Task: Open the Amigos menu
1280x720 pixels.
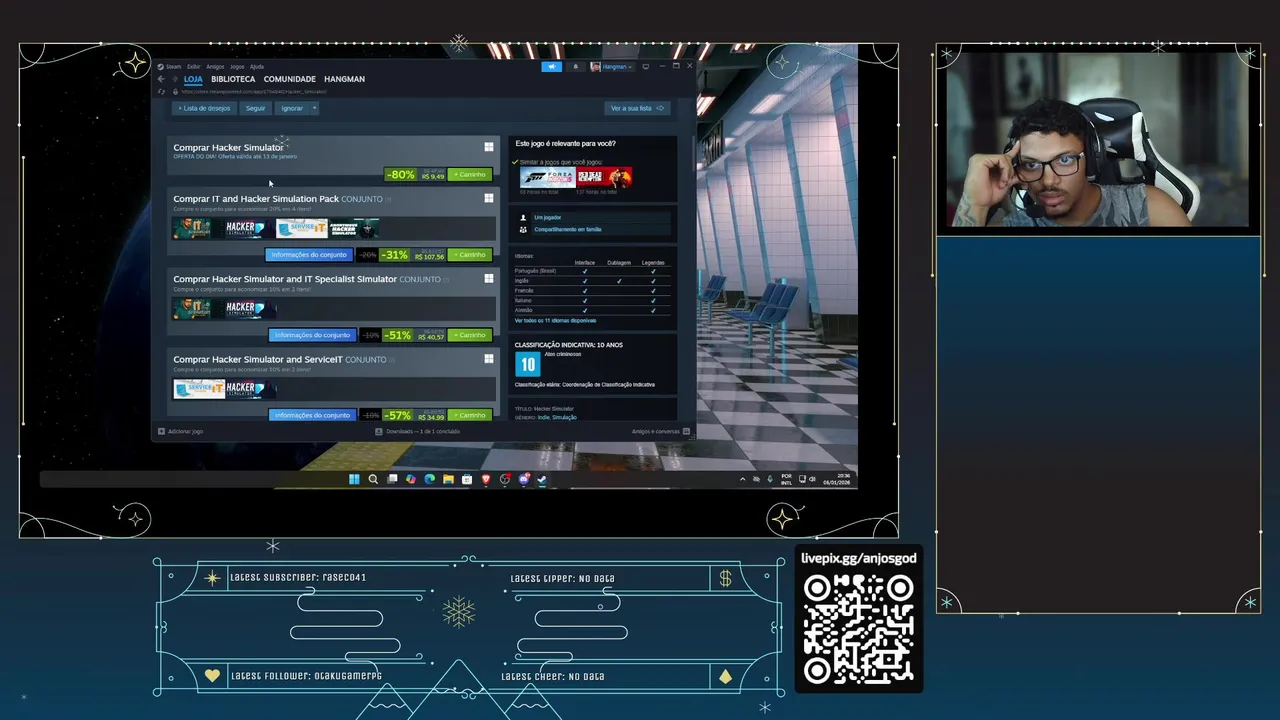Action: pyautogui.click(x=215, y=67)
